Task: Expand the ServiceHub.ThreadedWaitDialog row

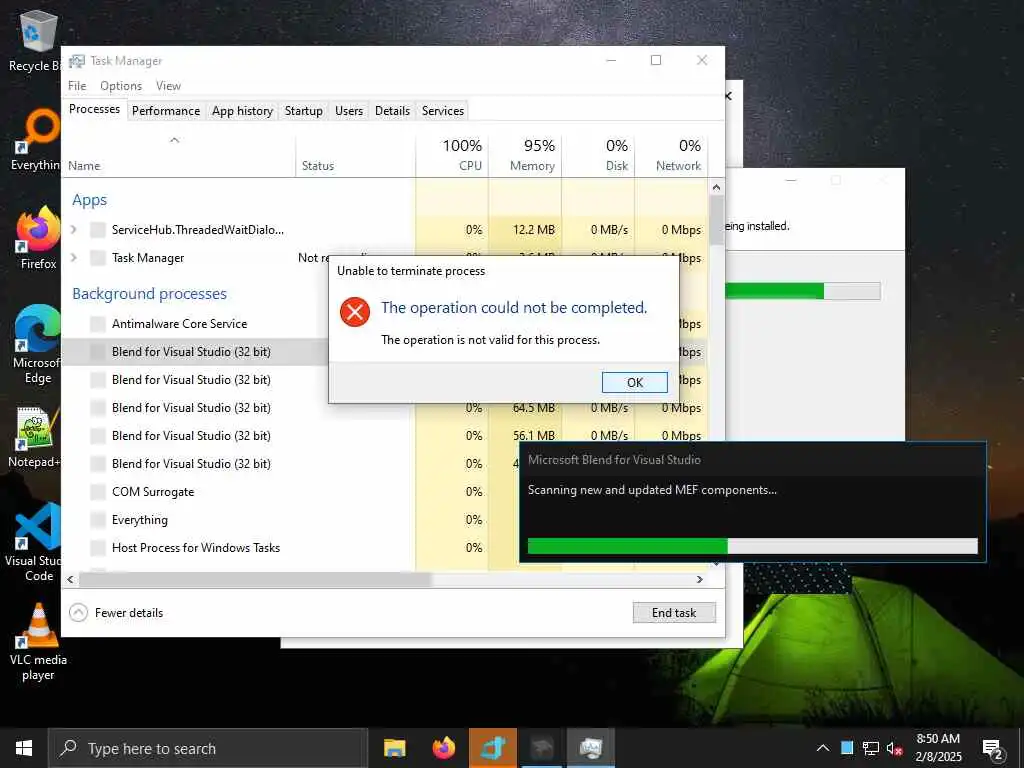Action: point(74,229)
